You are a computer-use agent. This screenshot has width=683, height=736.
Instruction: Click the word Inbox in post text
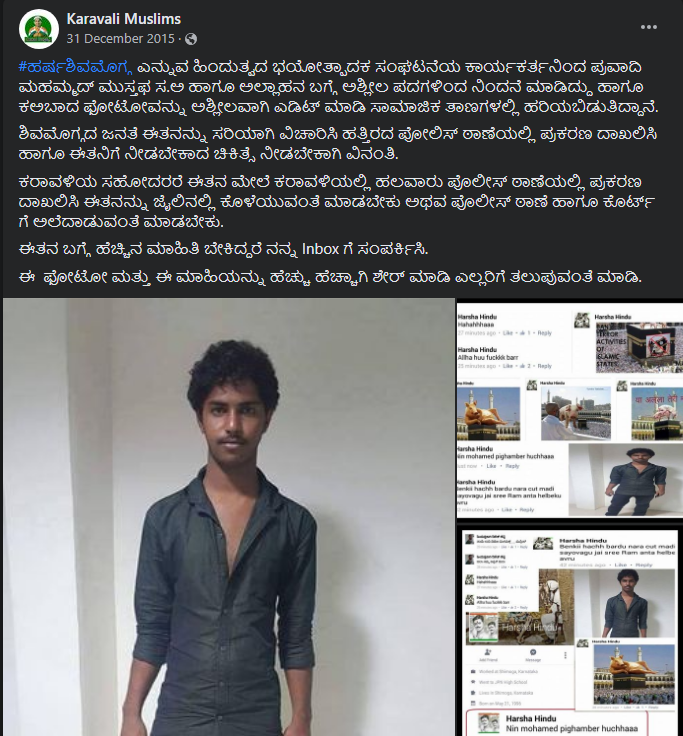click(321, 249)
